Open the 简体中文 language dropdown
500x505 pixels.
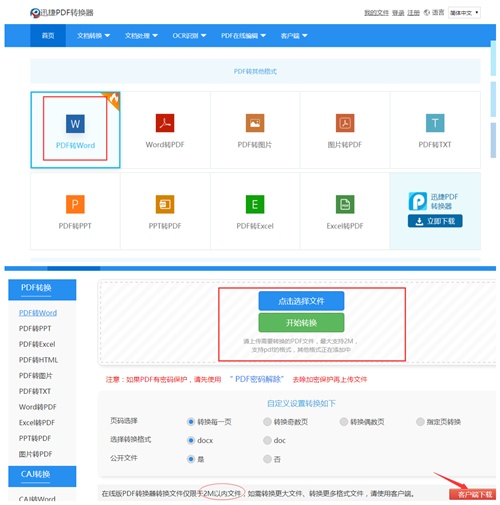[x=464, y=13]
